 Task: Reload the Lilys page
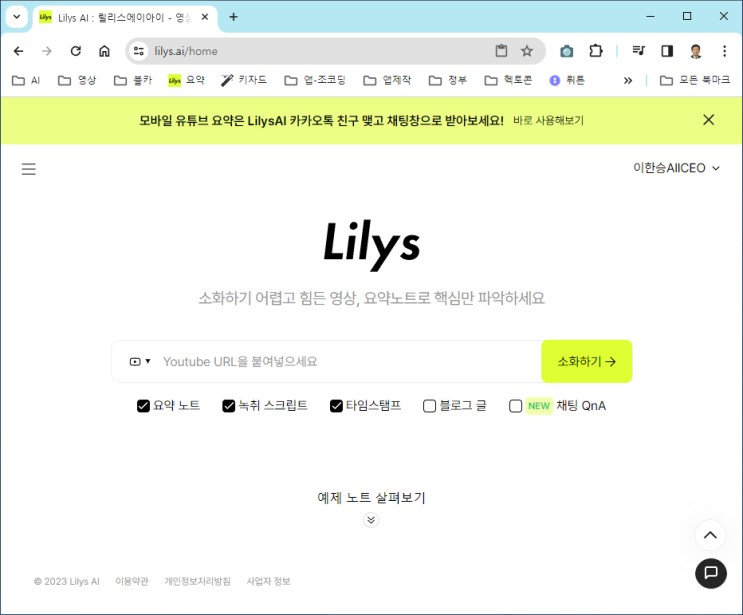76,51
